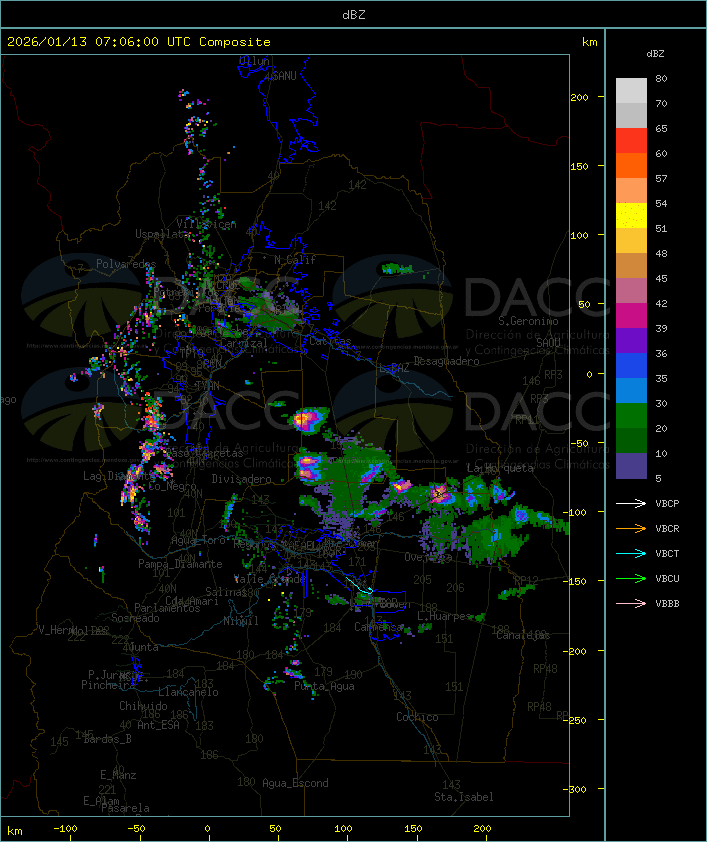
Task: Click the green VBCU arrow icon
Action: tap(631, 579)
